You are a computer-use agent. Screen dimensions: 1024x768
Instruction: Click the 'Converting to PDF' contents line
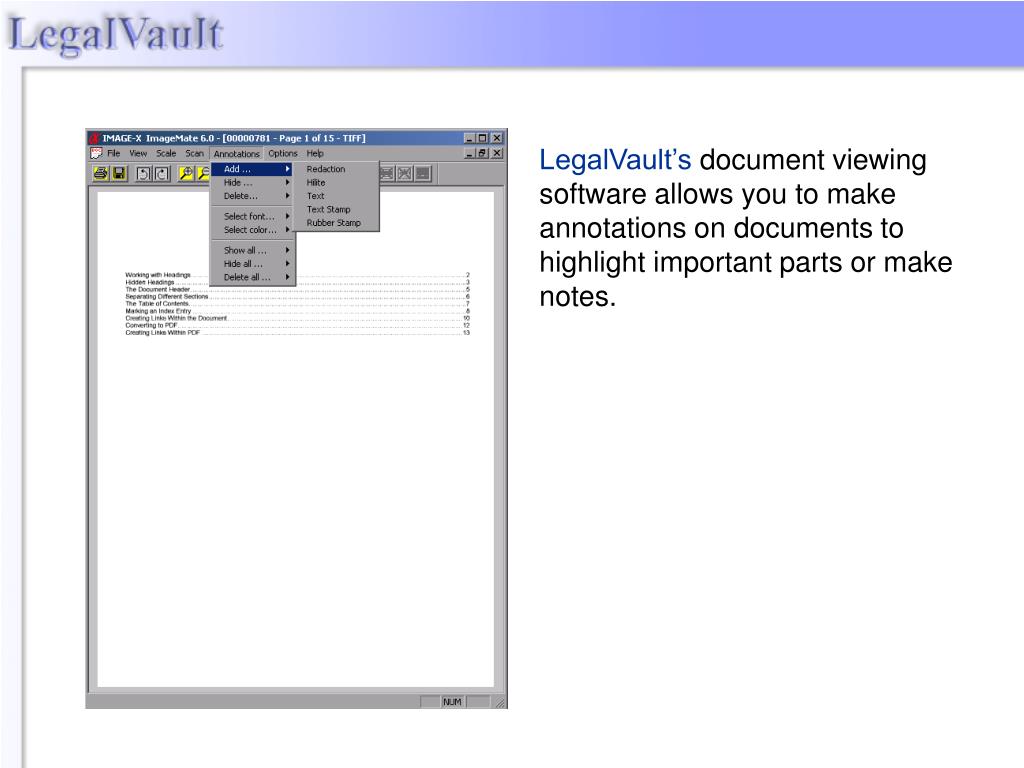tap(297, 325)
